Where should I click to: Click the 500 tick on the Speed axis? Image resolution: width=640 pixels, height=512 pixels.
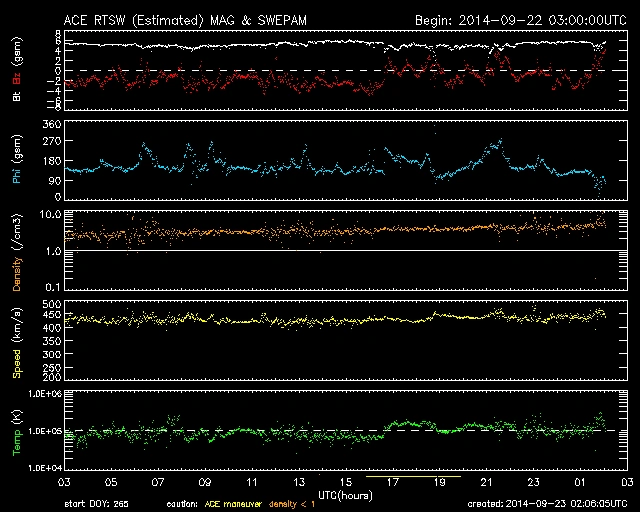pyautogui.click(x=52, y=304)
